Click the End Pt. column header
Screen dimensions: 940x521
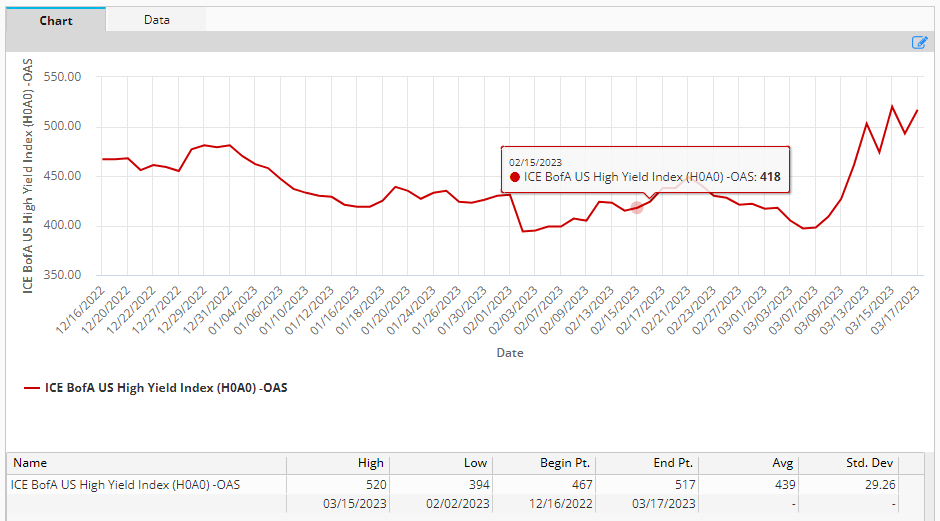(x=647, y=463)
